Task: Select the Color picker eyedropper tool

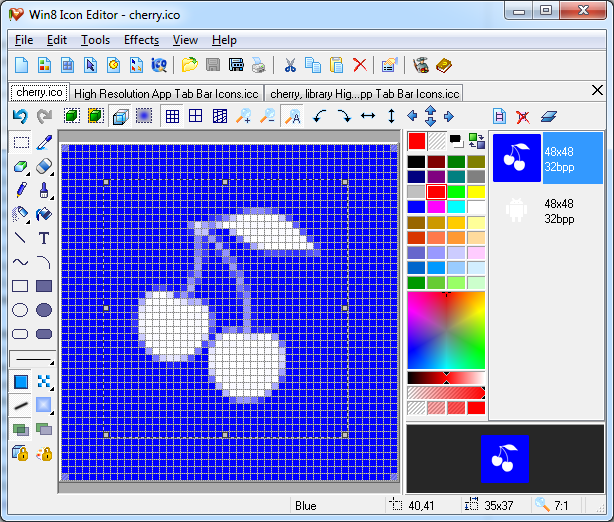Action: (x=44, y=142)
